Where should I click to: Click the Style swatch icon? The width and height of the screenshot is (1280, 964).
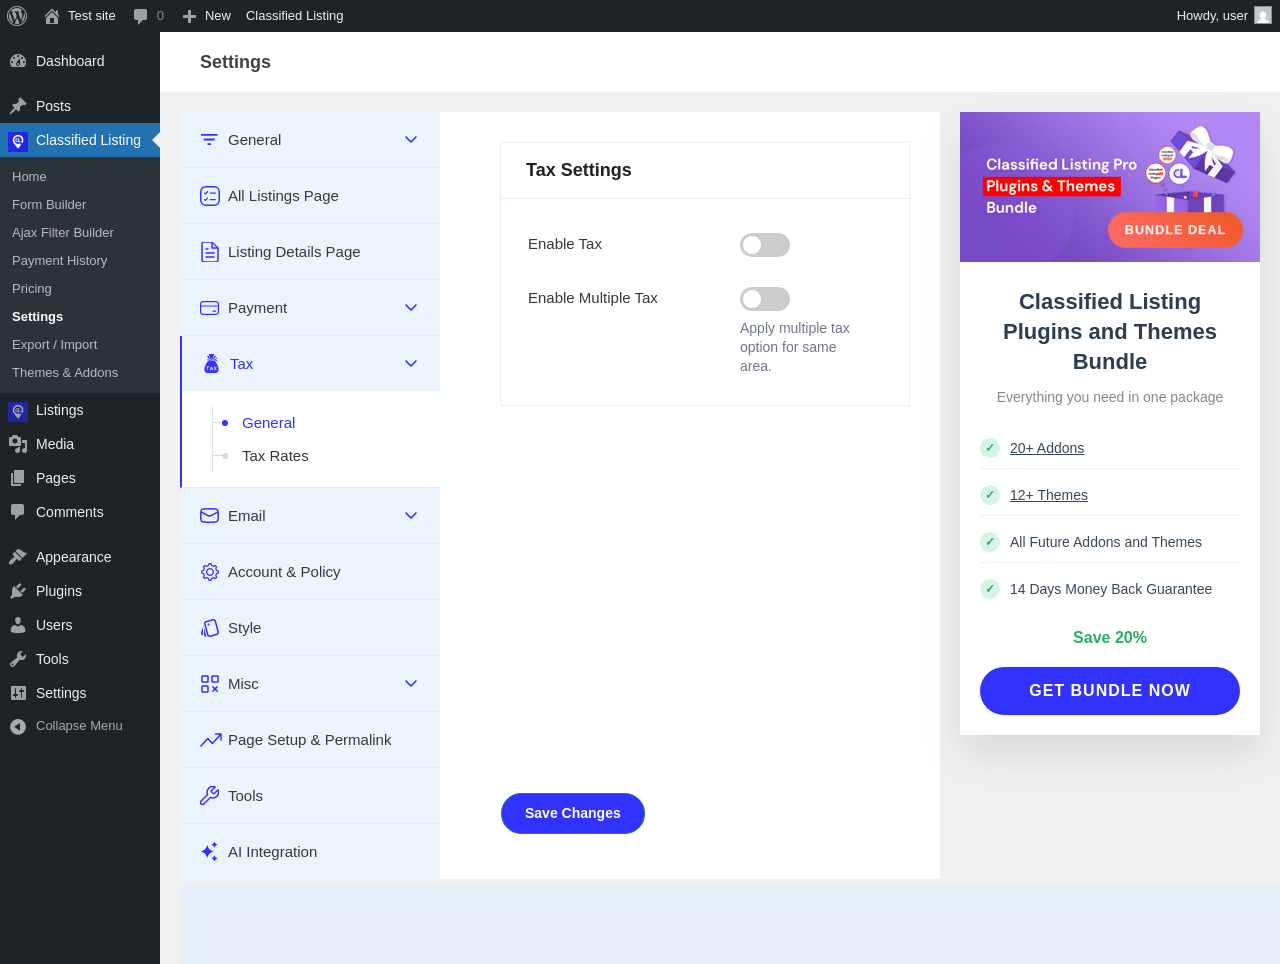pos(210,628)
